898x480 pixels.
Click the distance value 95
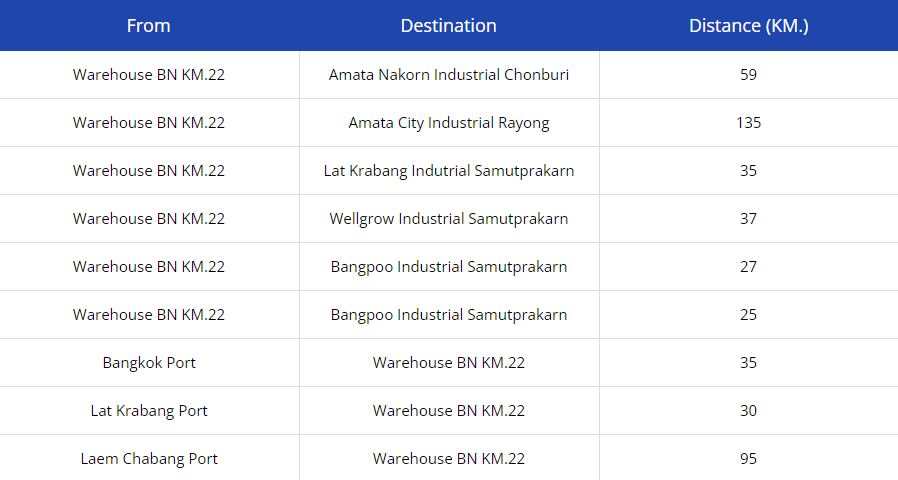[x=749, y=459]
